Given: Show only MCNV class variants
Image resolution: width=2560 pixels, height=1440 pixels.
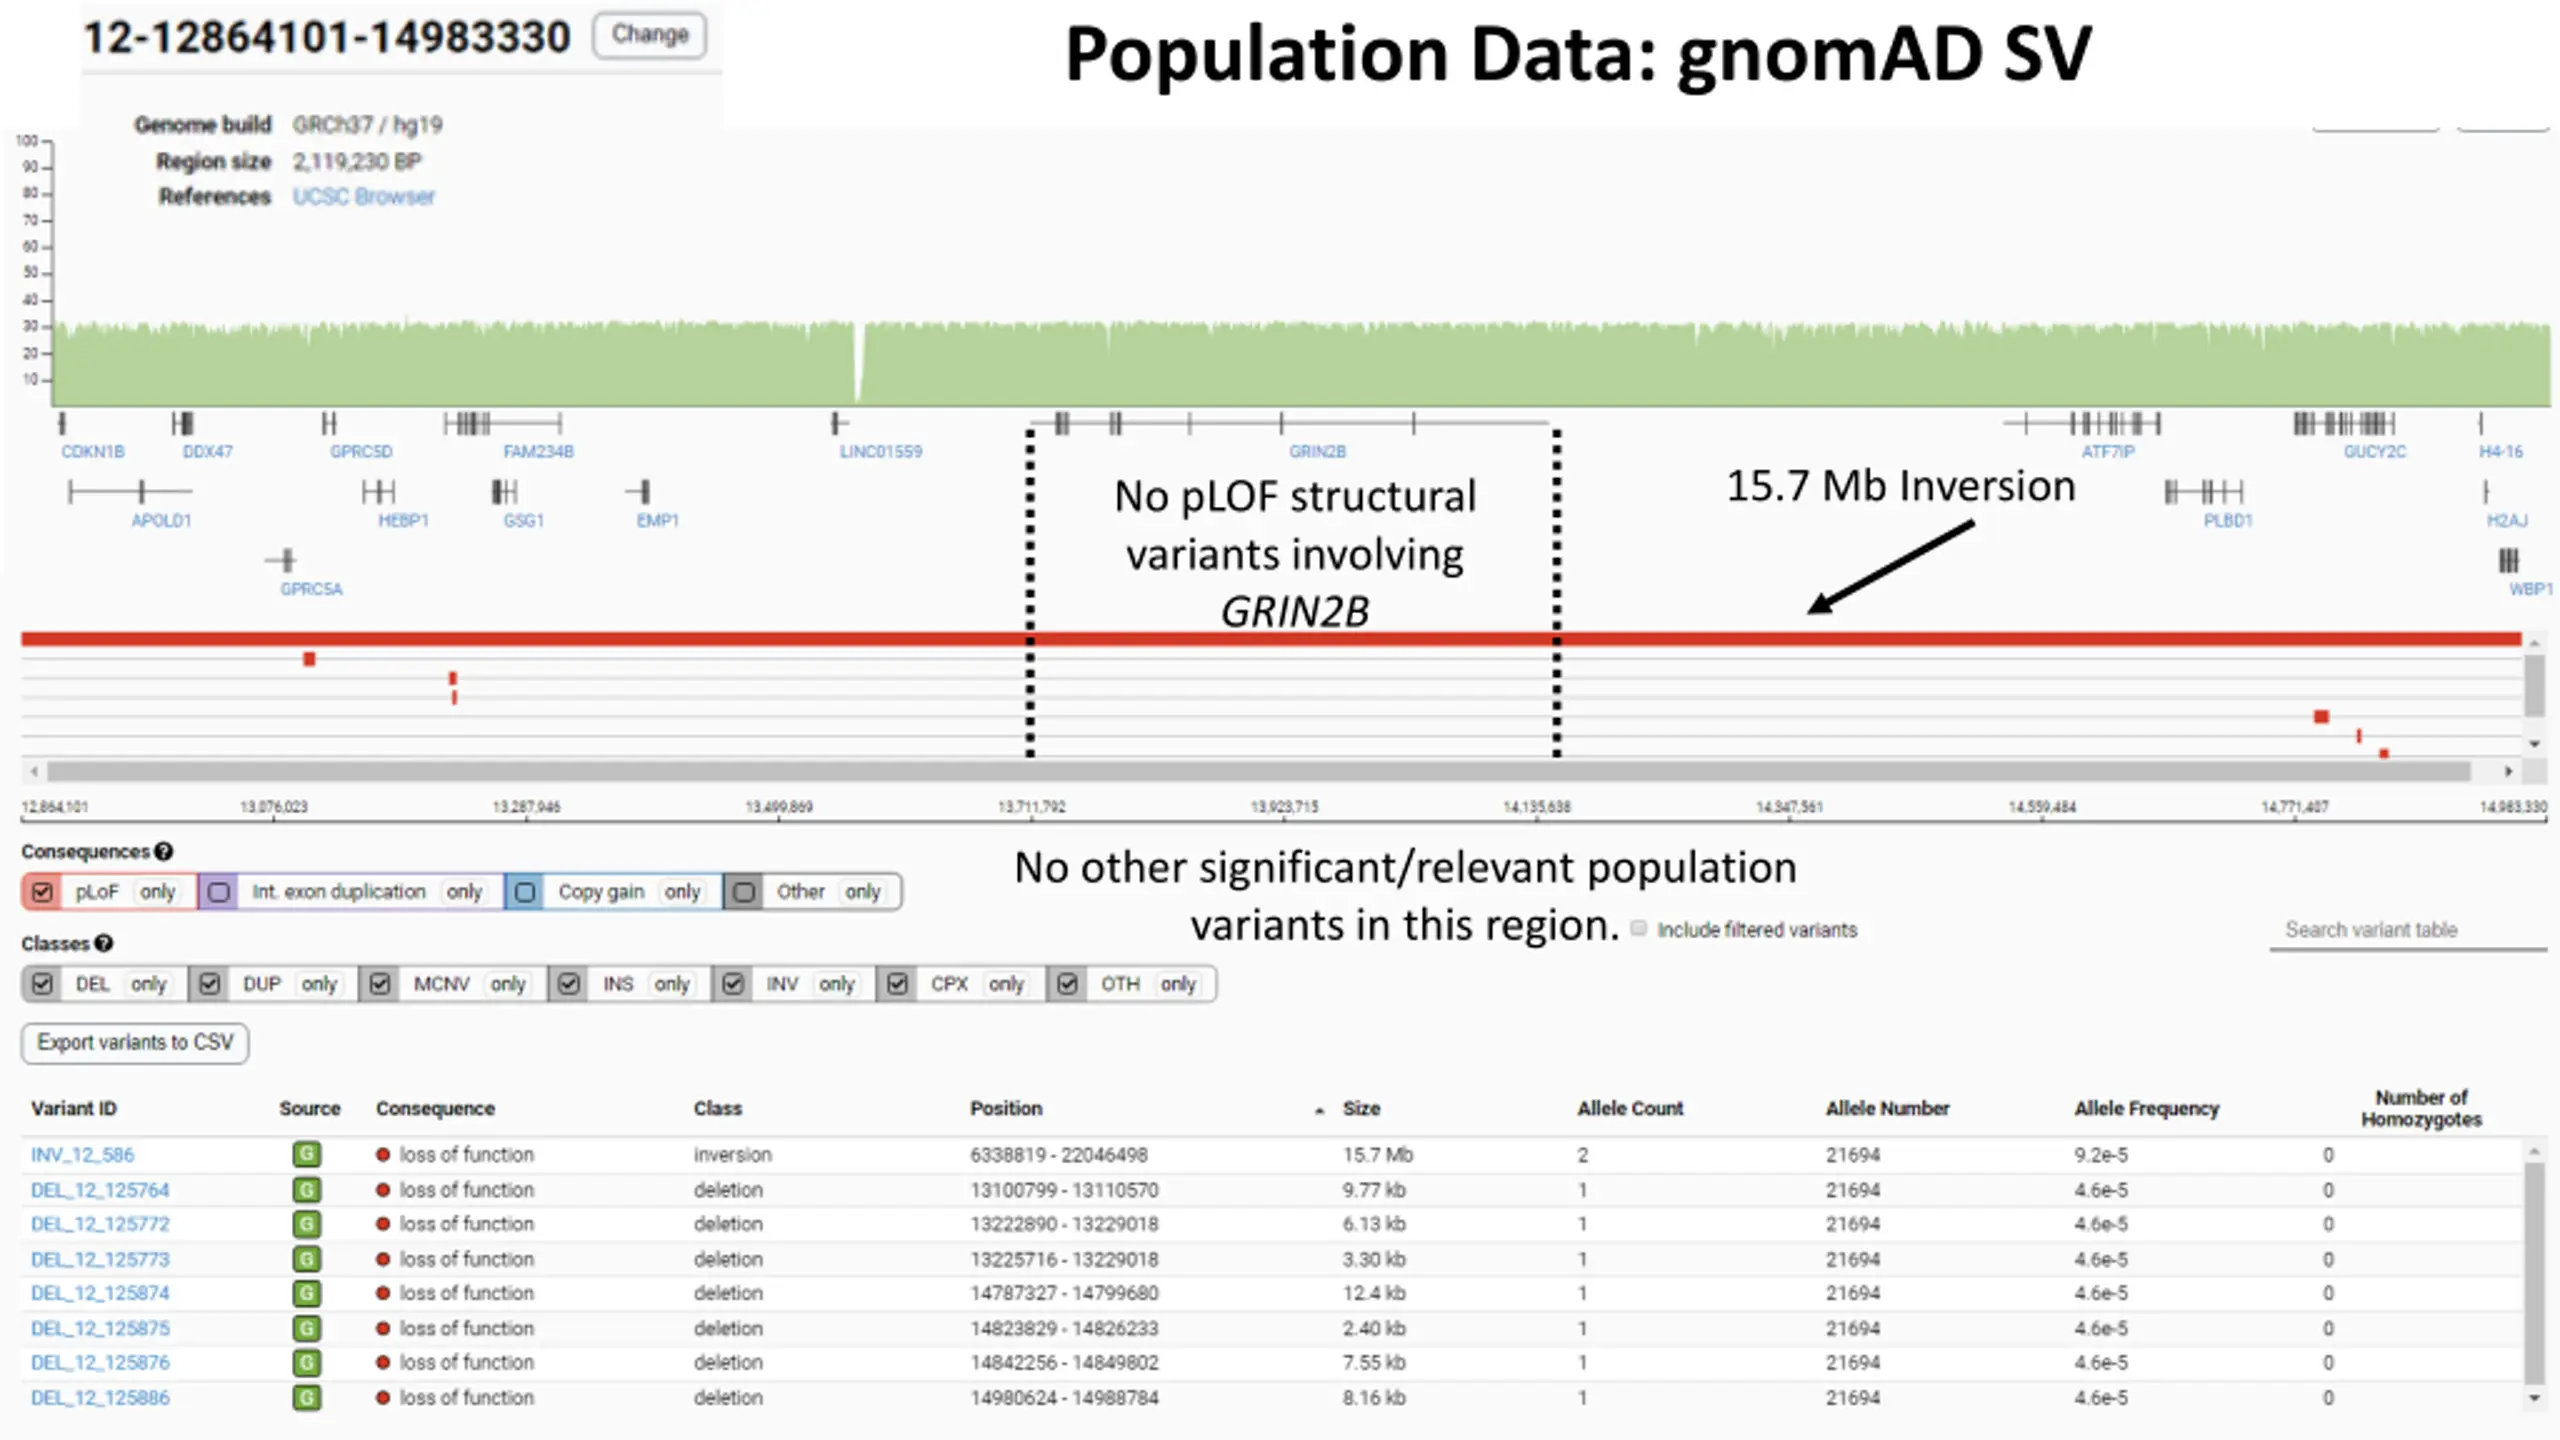Looking at the screenshot, I should (508, 984).
